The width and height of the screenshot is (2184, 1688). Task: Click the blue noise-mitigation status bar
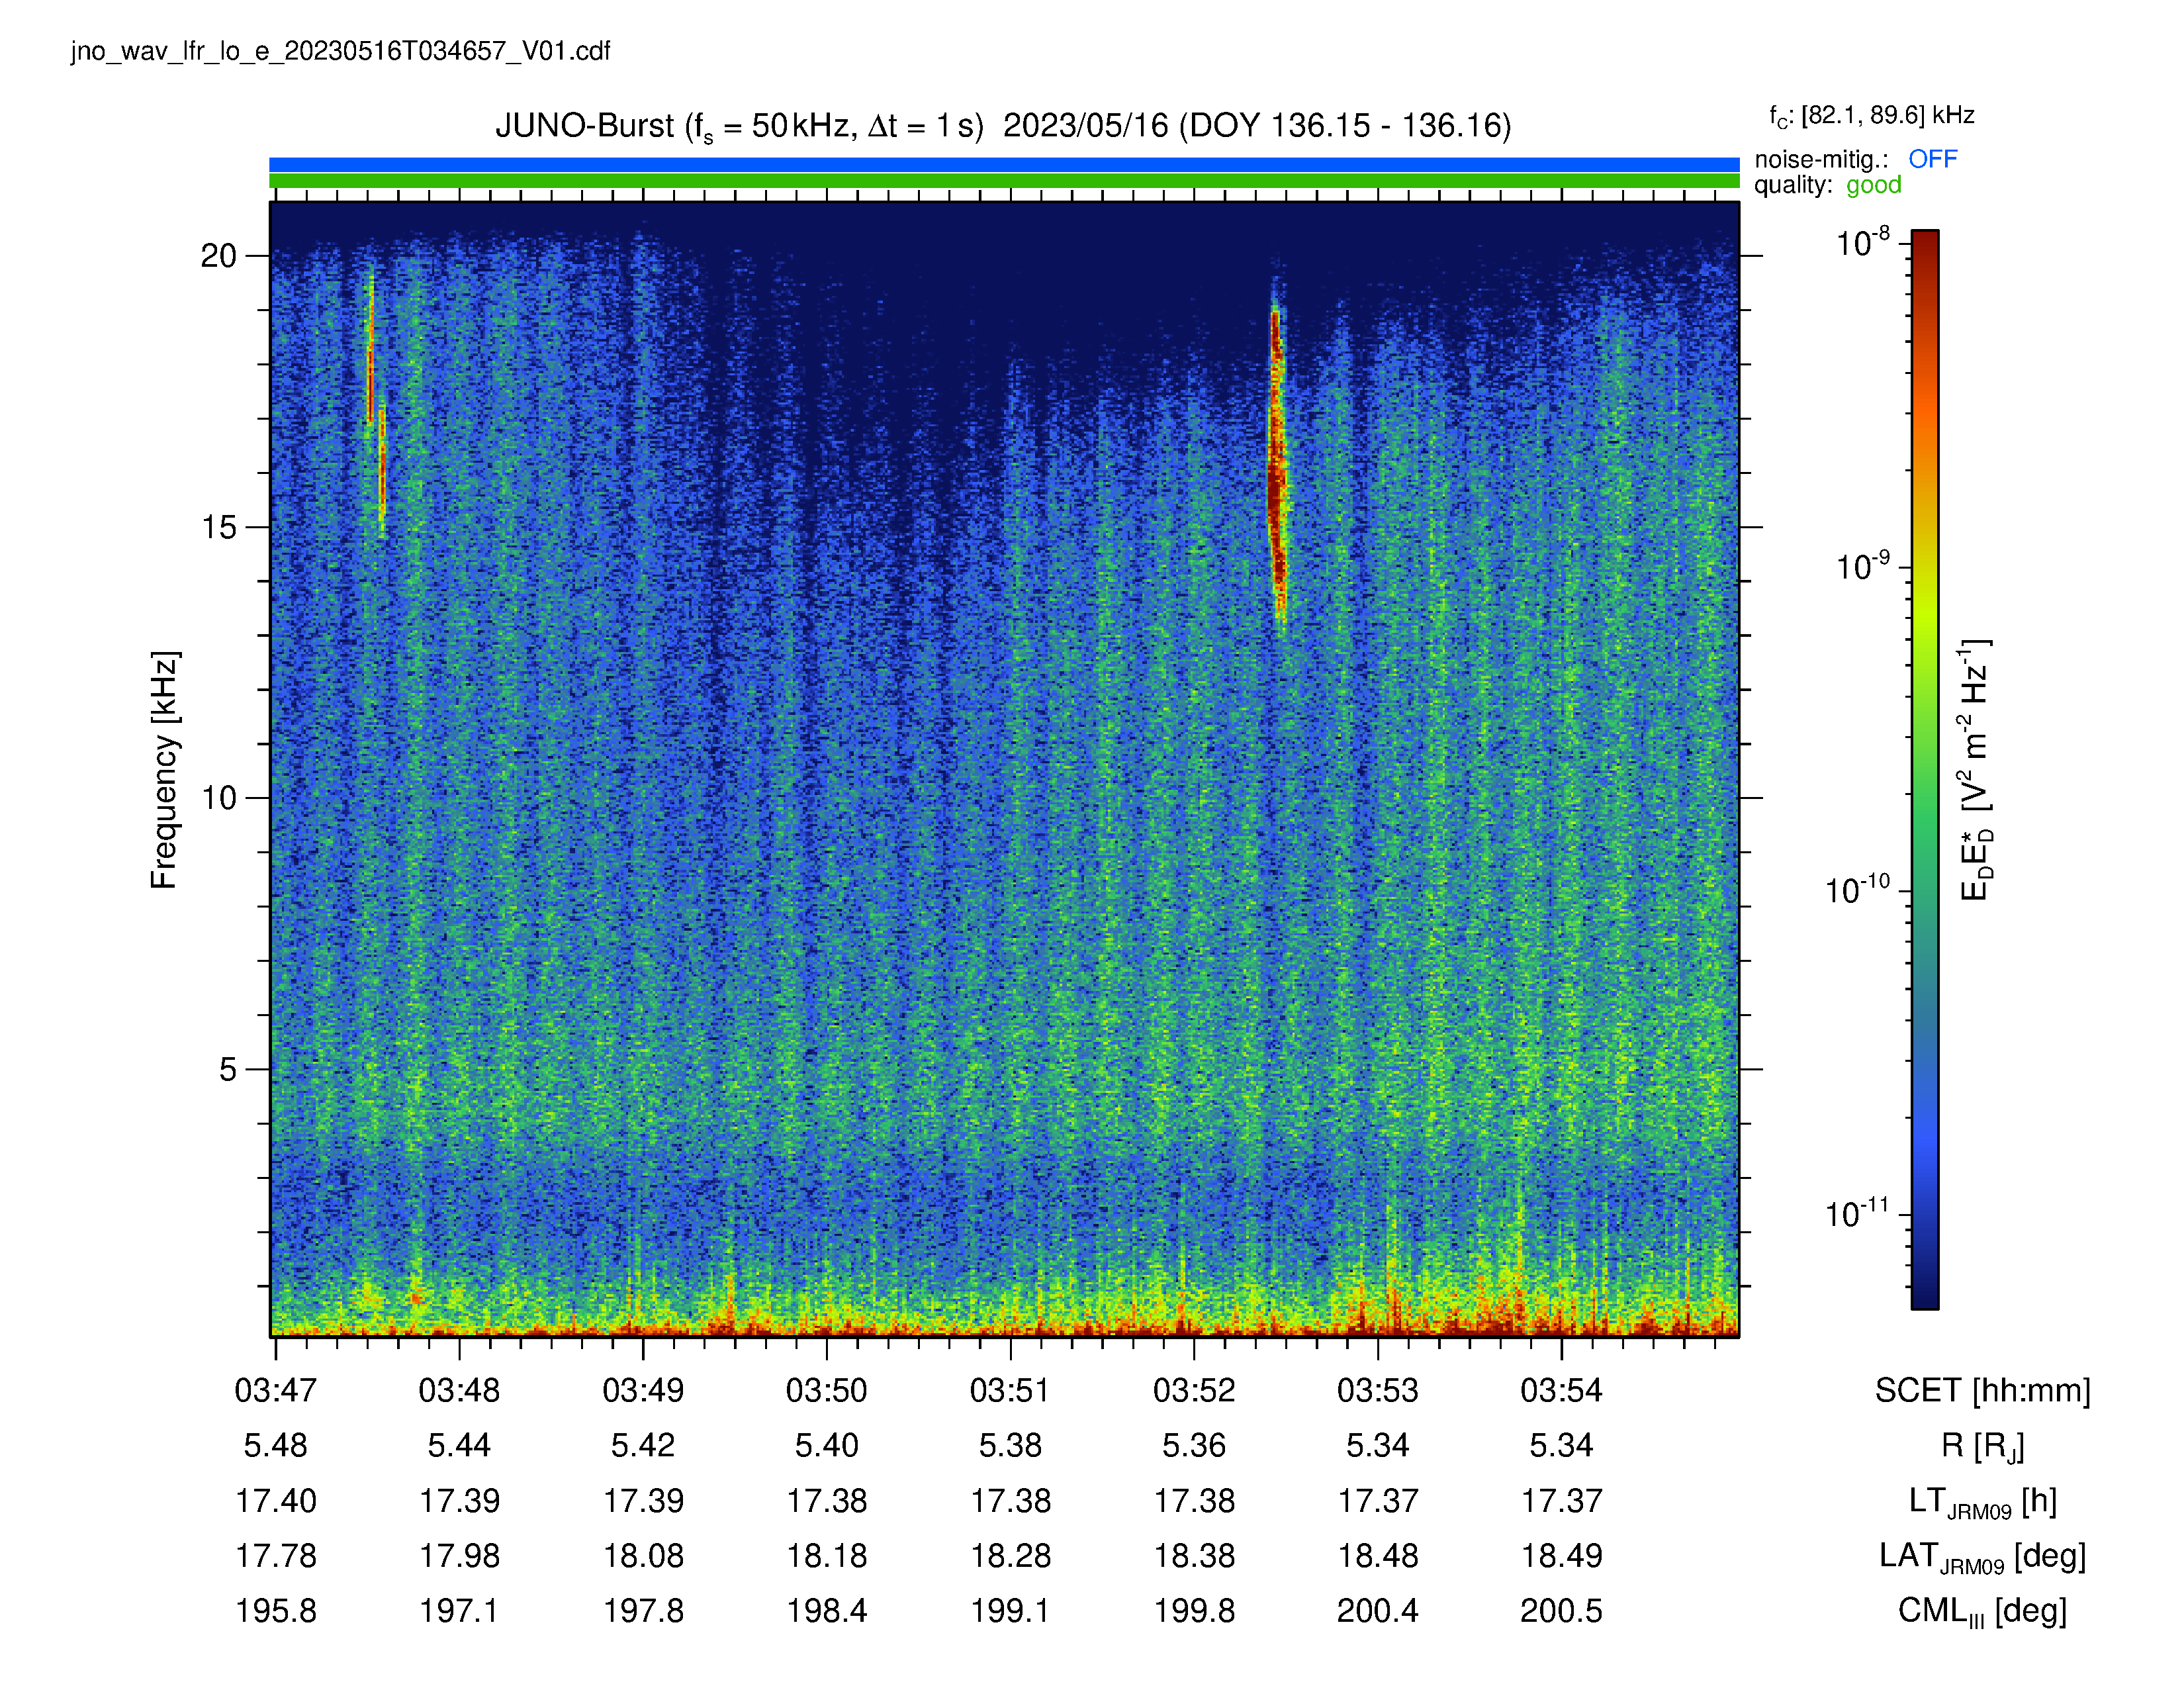tap(1004, 164)
